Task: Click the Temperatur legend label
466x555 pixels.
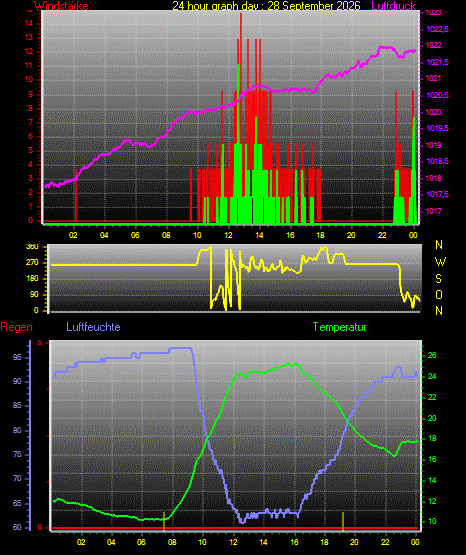Action: pos(339,327)
